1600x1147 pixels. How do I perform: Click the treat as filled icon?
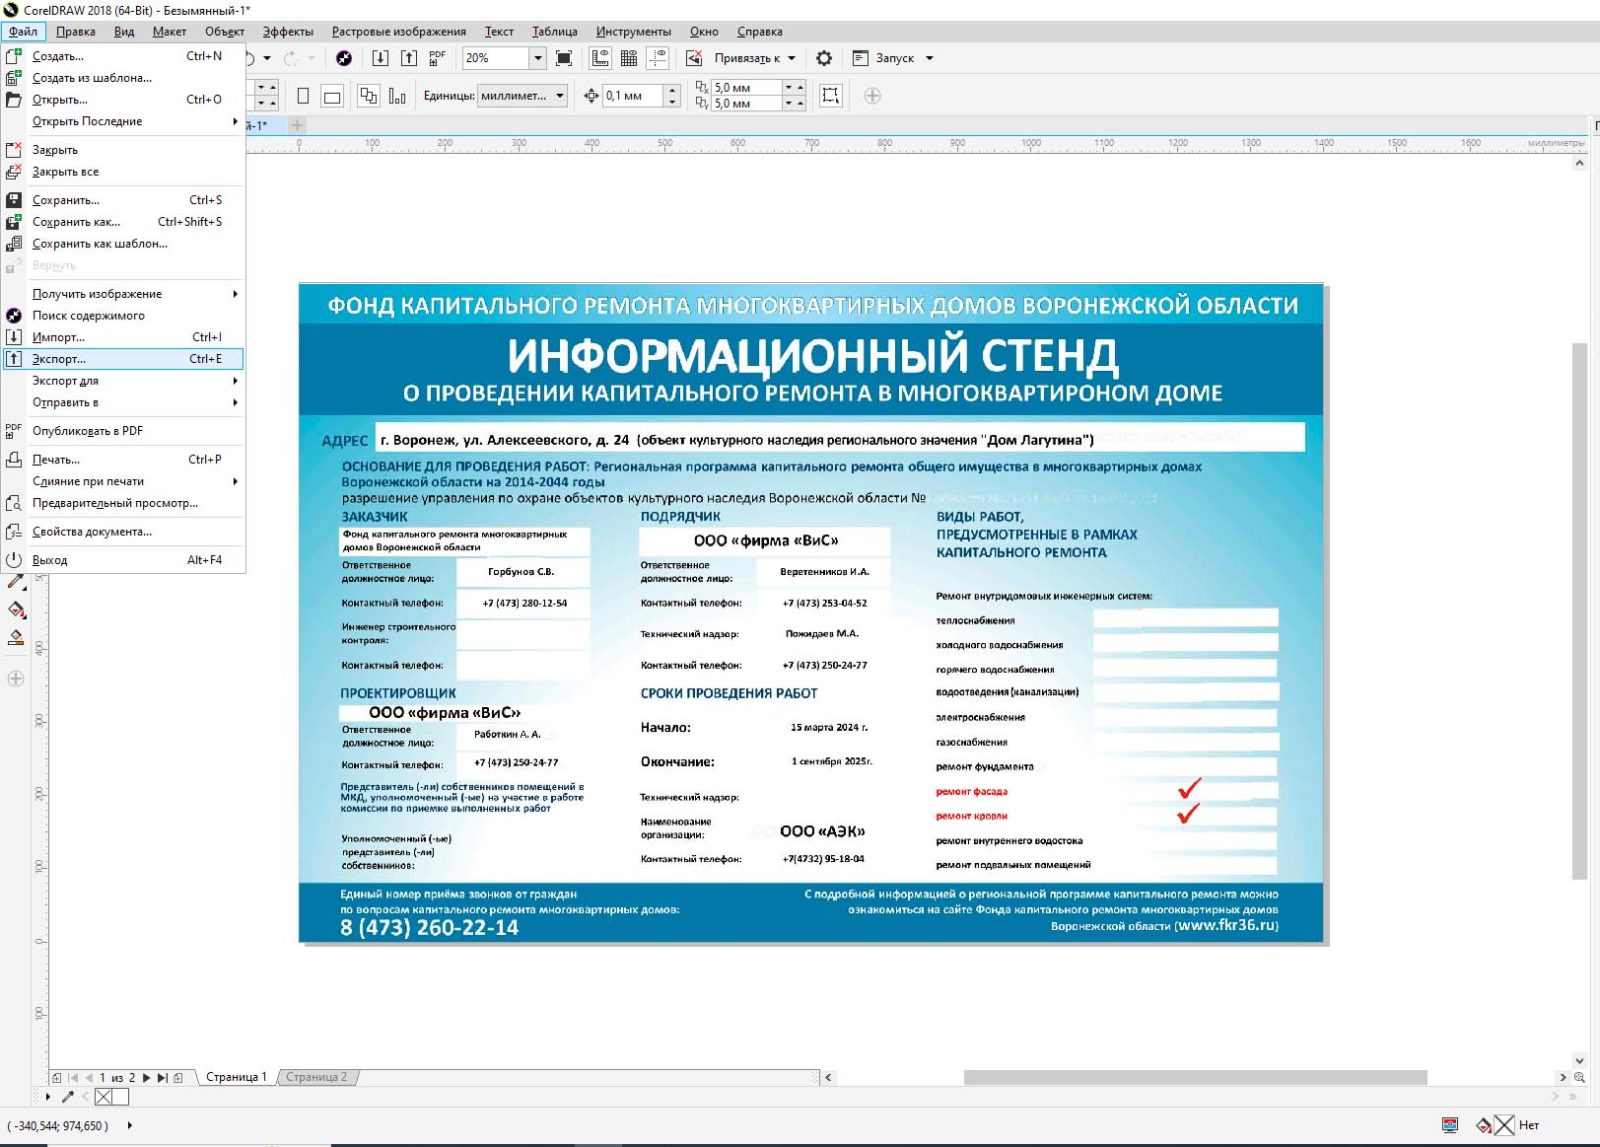(x=831, y=96)
